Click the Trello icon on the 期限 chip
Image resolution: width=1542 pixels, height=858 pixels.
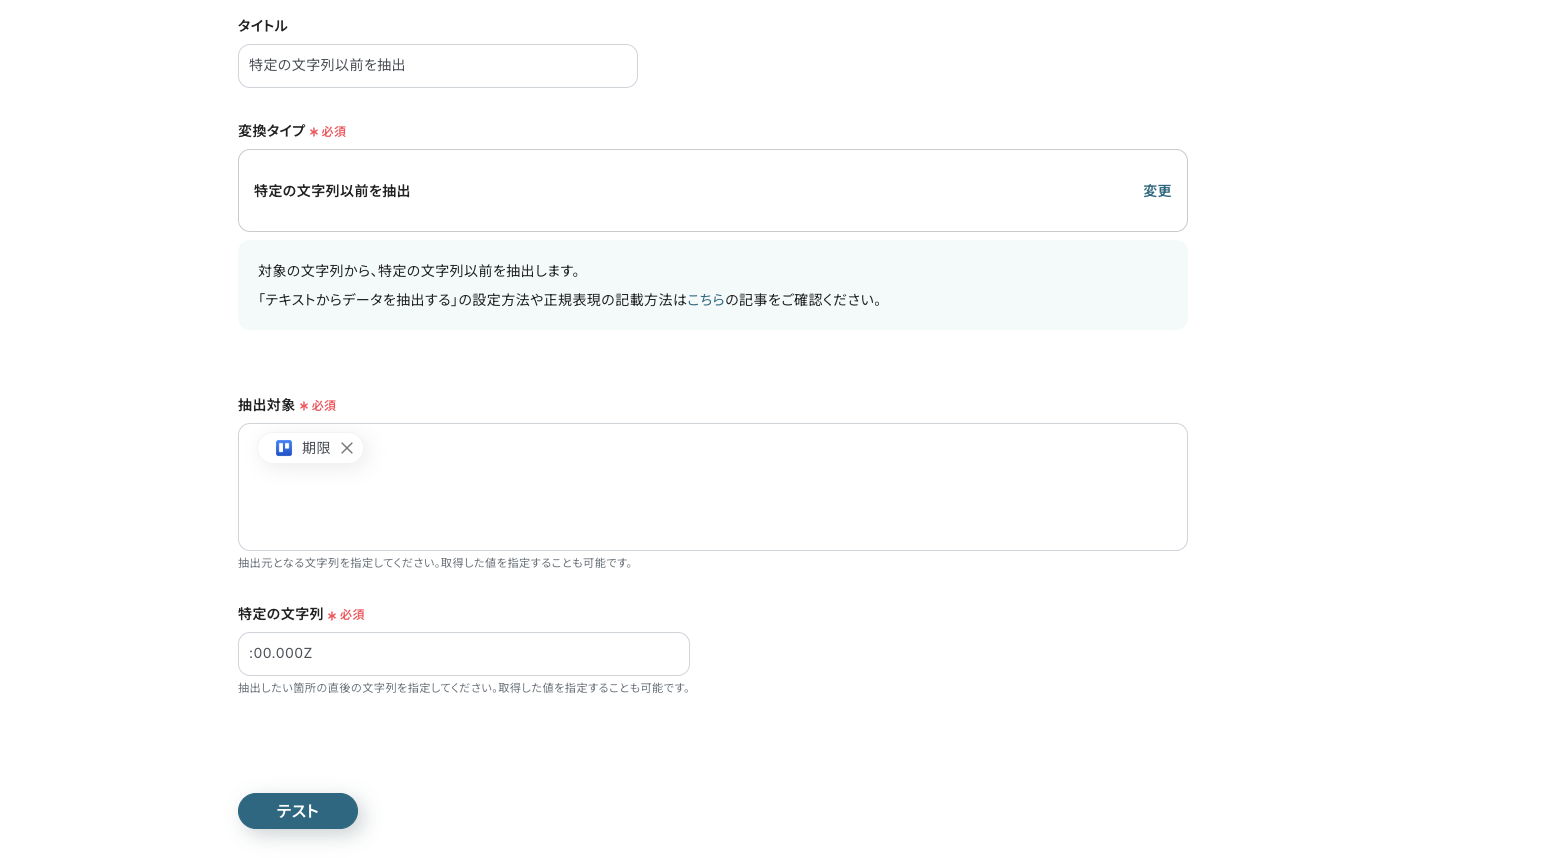284,448
